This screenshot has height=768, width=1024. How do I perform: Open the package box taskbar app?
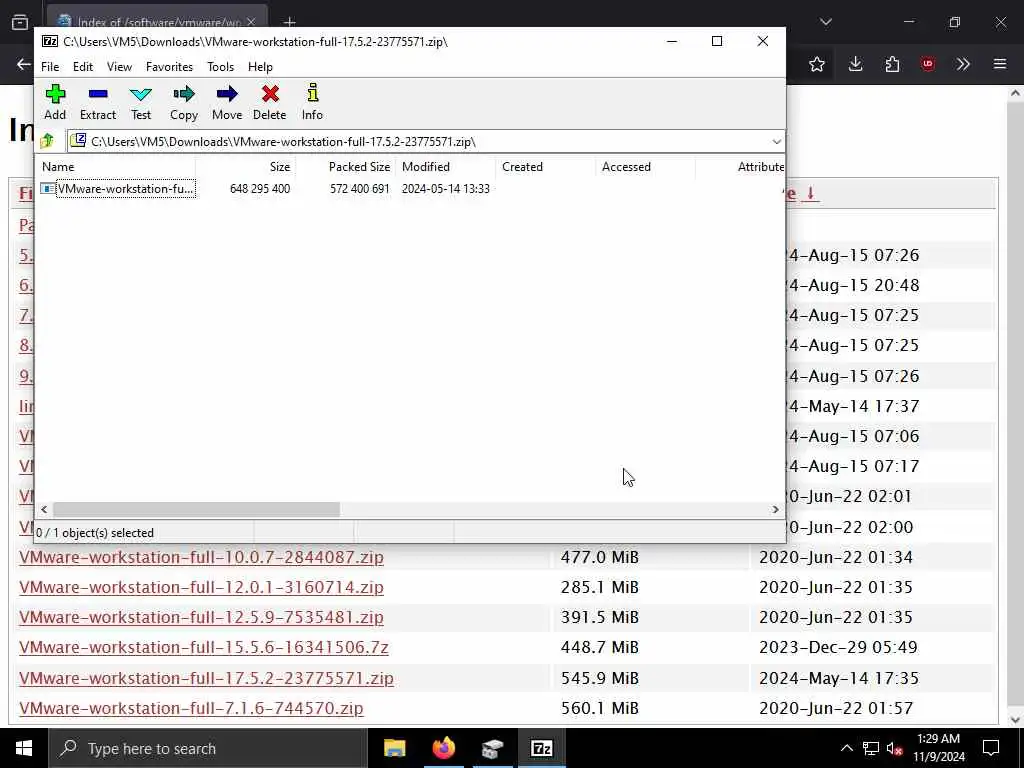[x=493, y=748]
